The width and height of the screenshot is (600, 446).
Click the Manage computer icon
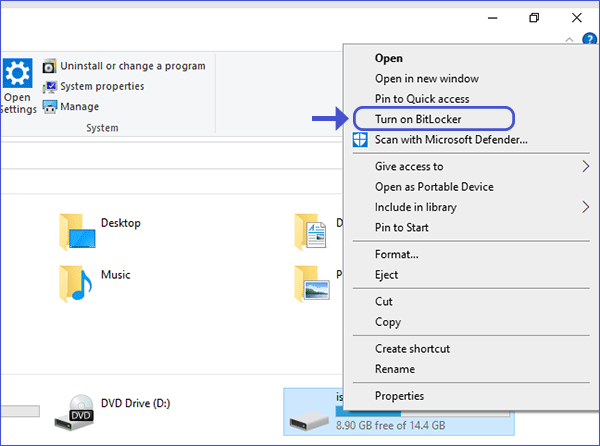click(49, 107)
